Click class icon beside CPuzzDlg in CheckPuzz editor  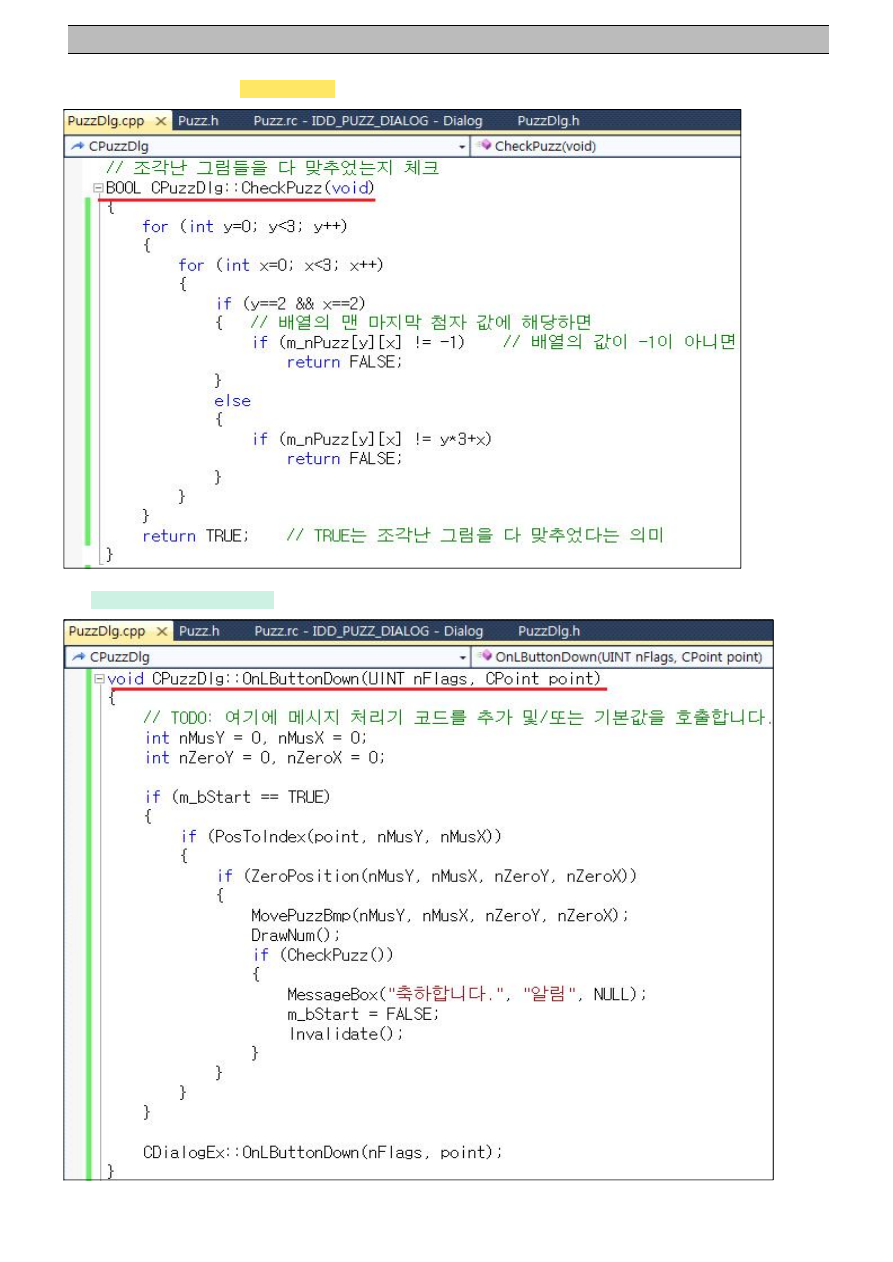(76, 146)
